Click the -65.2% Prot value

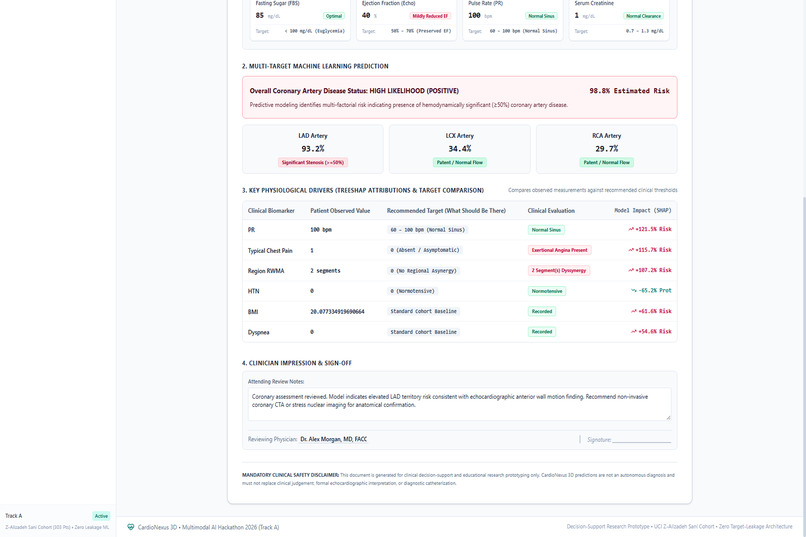(655, 290)
